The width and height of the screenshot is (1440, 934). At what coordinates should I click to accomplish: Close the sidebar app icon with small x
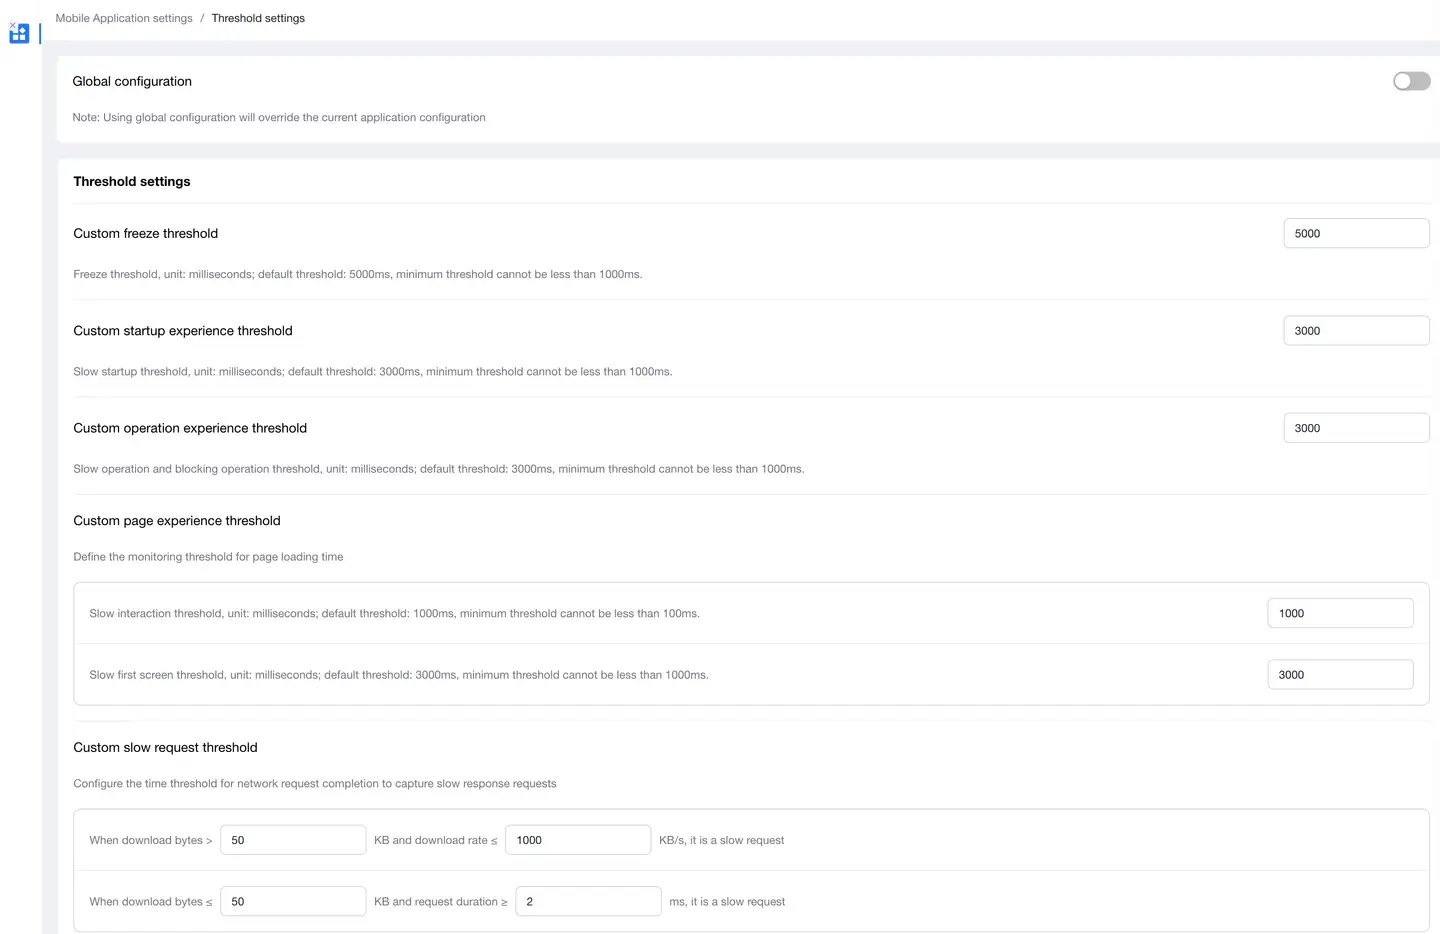pos(12,25)
